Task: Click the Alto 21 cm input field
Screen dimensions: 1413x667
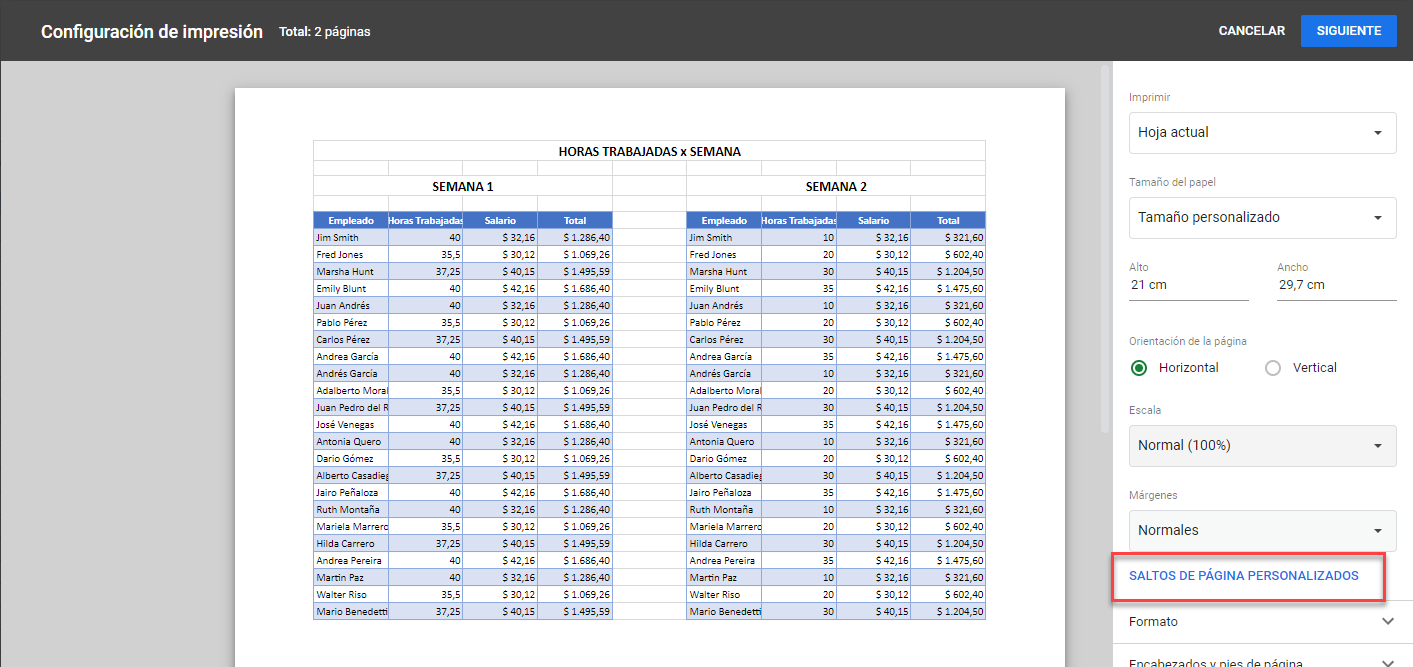Action: pos(1188,285)
